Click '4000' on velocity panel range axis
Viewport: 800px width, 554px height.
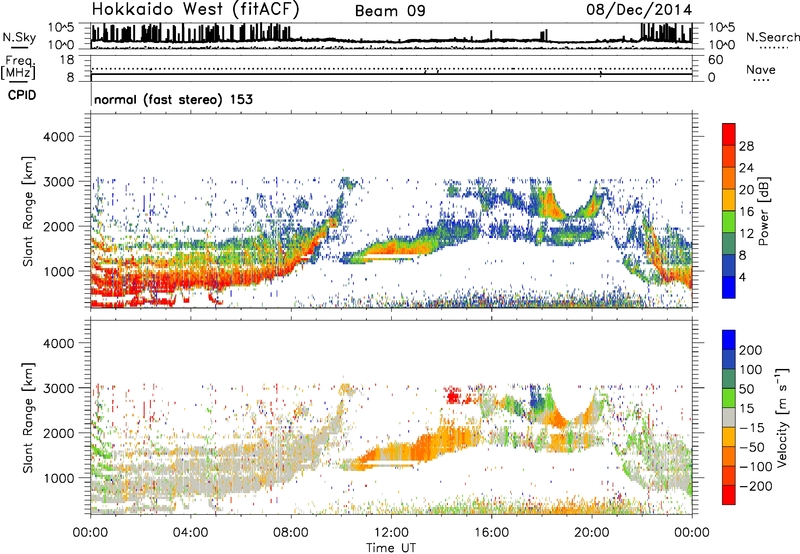pos(59,343)
